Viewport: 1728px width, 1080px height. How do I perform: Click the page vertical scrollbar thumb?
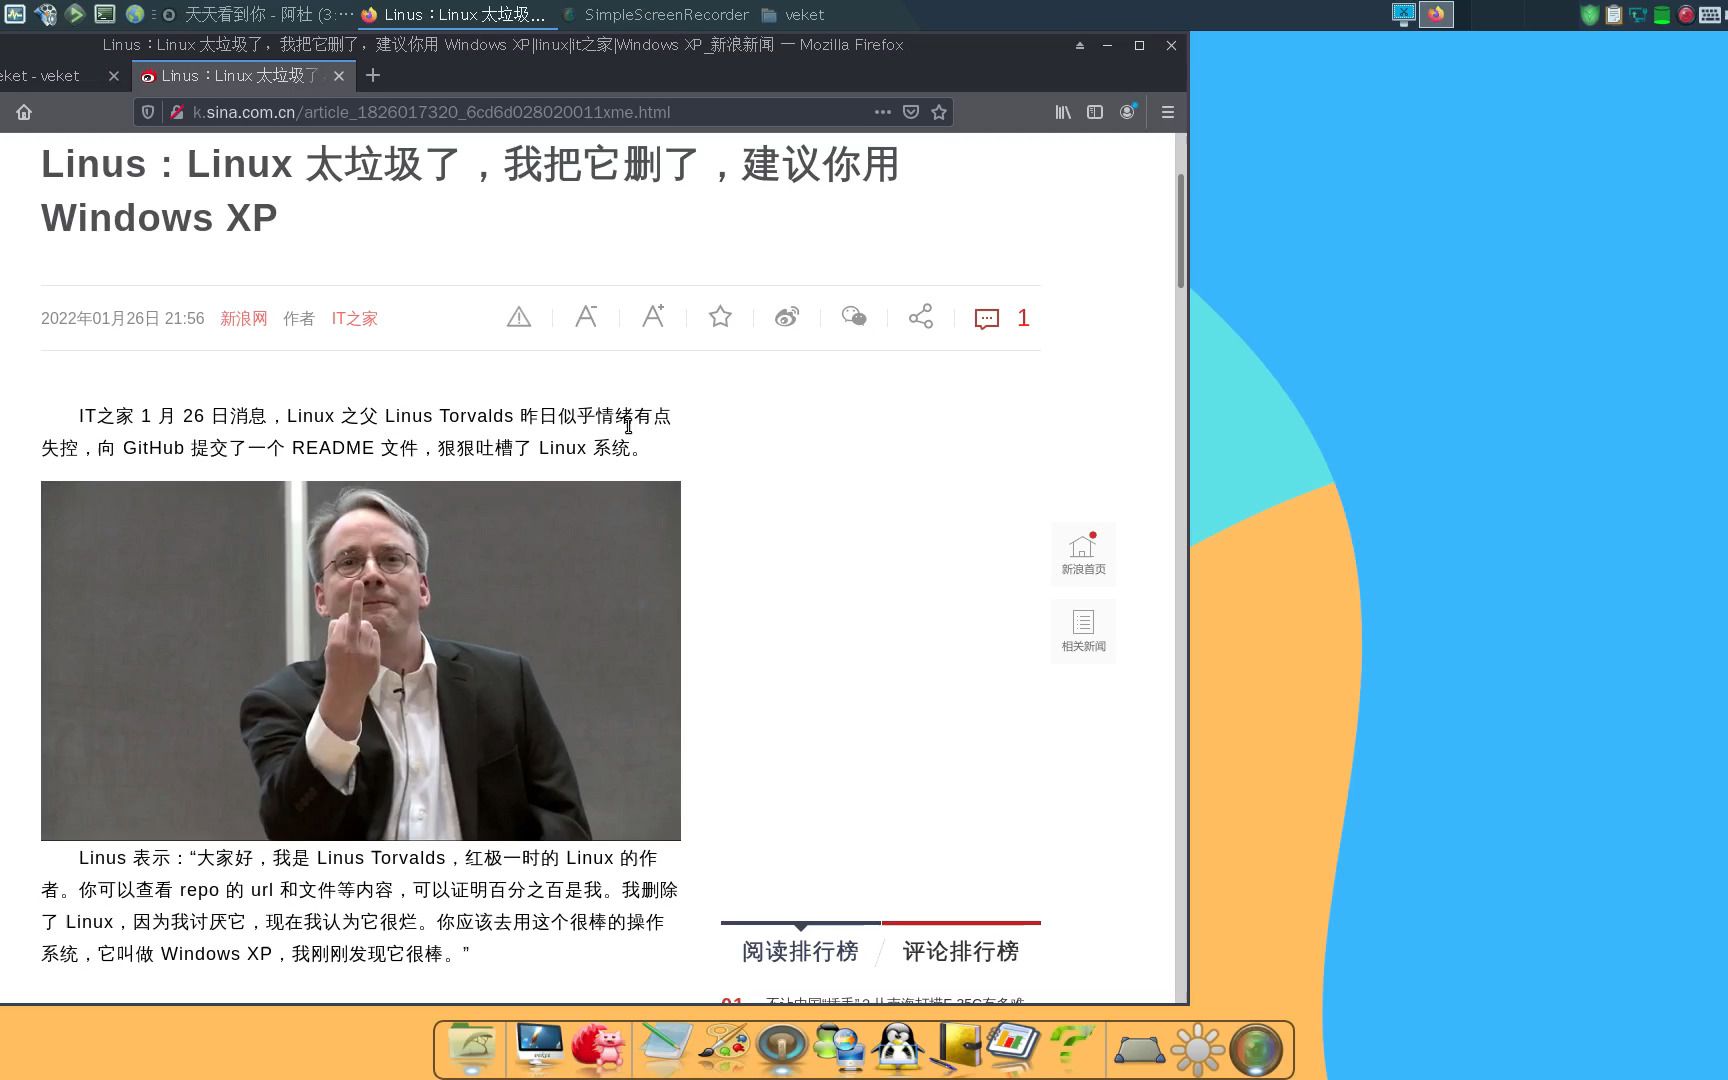[x=1181, y=230]
